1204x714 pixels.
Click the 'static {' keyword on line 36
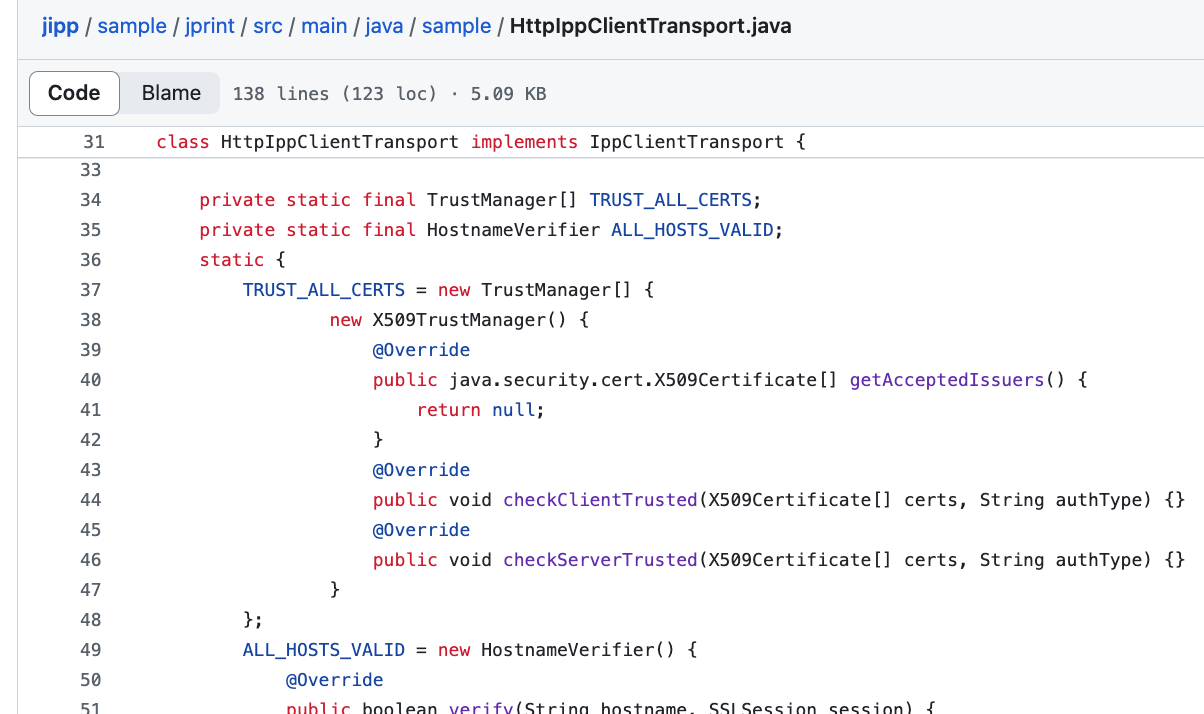point(243,260)
